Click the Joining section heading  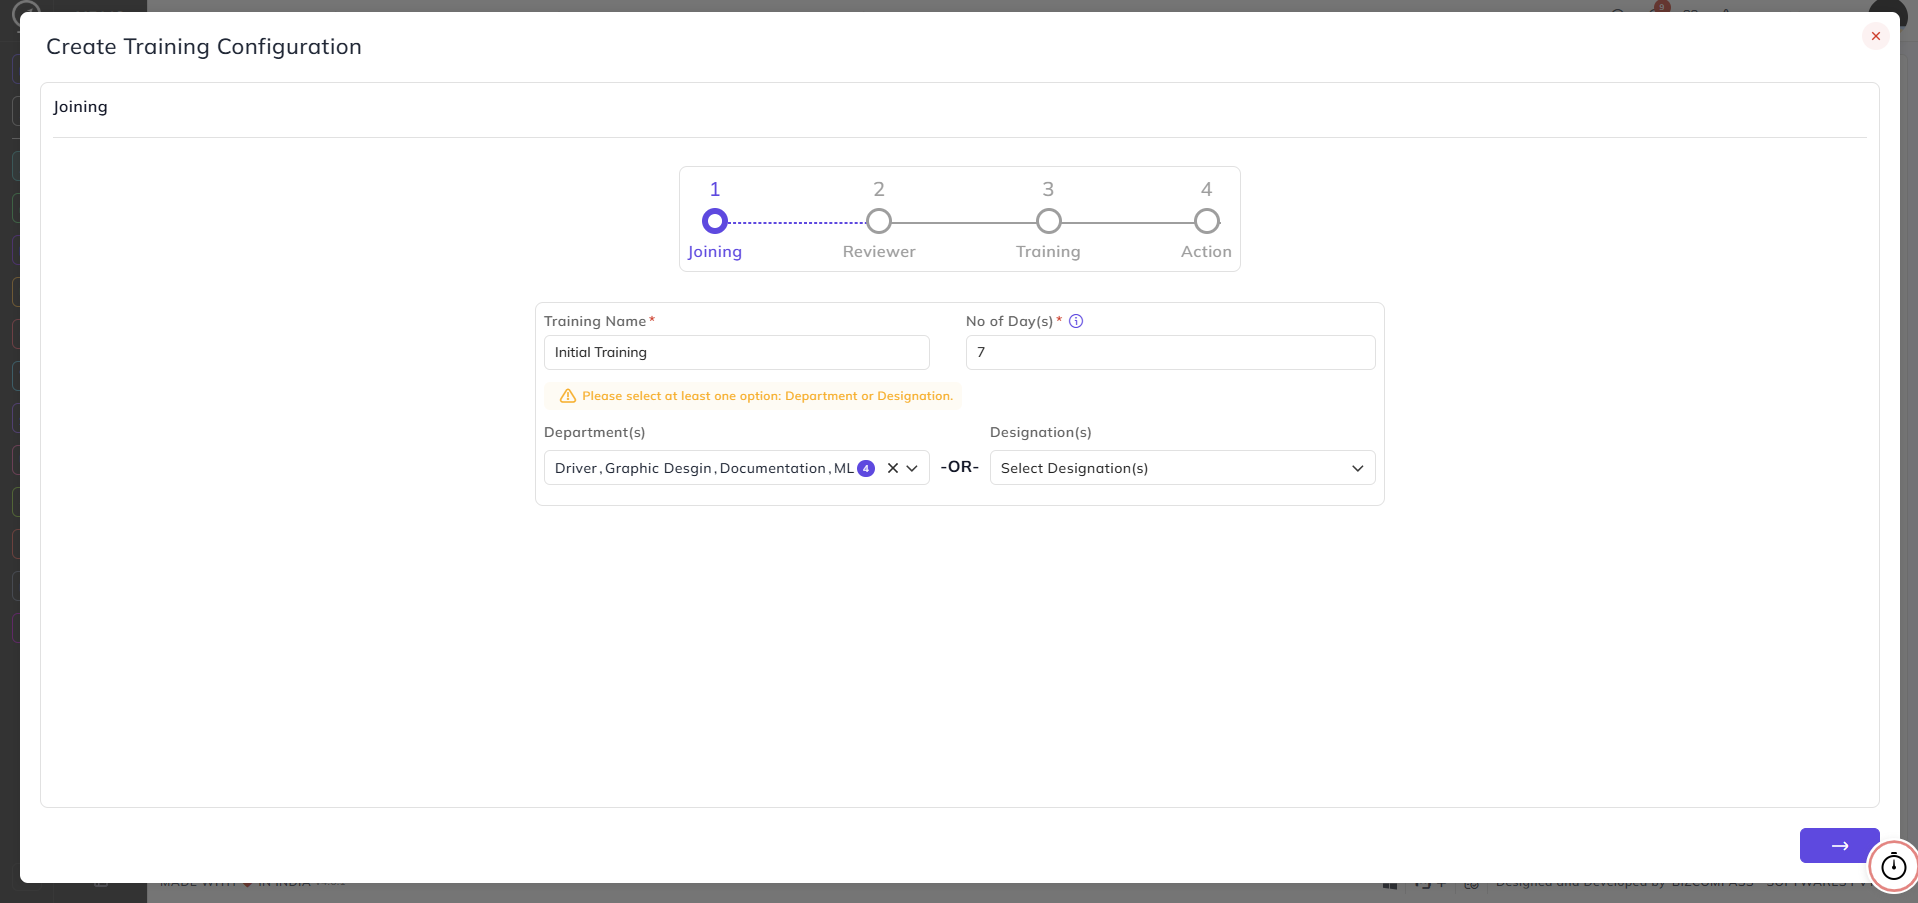[x=80, y=107]
